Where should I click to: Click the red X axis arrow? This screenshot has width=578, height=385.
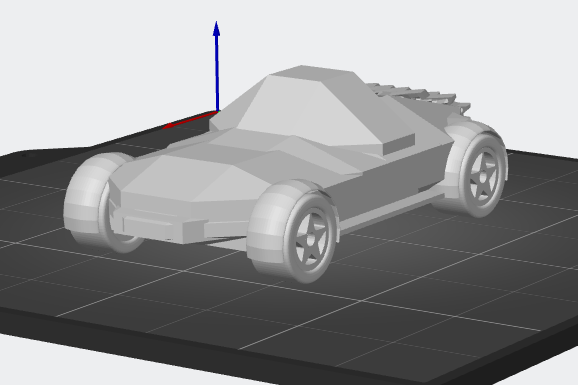point(191,120)
